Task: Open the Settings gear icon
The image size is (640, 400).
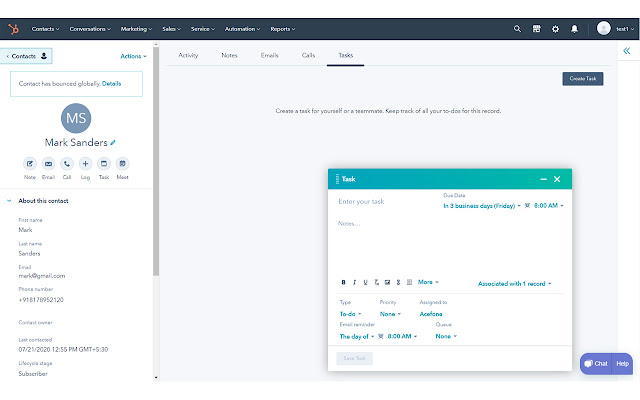Action: pos(555,29)
